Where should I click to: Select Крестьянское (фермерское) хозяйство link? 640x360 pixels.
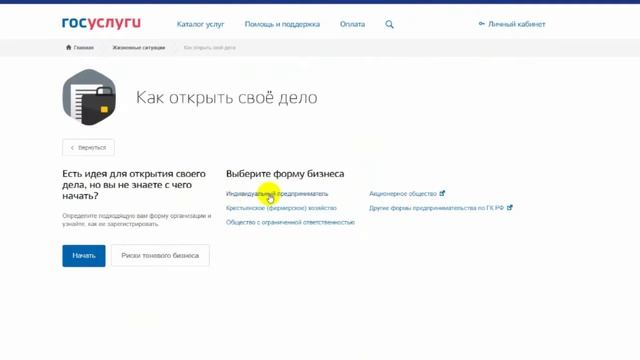click(281, 208)
